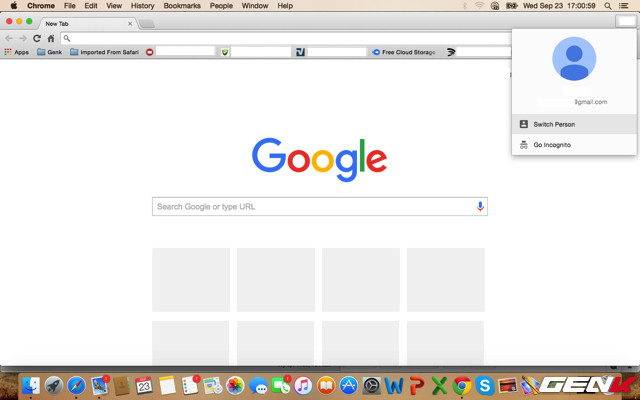This screenshot has height=400, width=640.
Task: Click the reload page icon
Action: pyautogui.click(x=37, y=38)
